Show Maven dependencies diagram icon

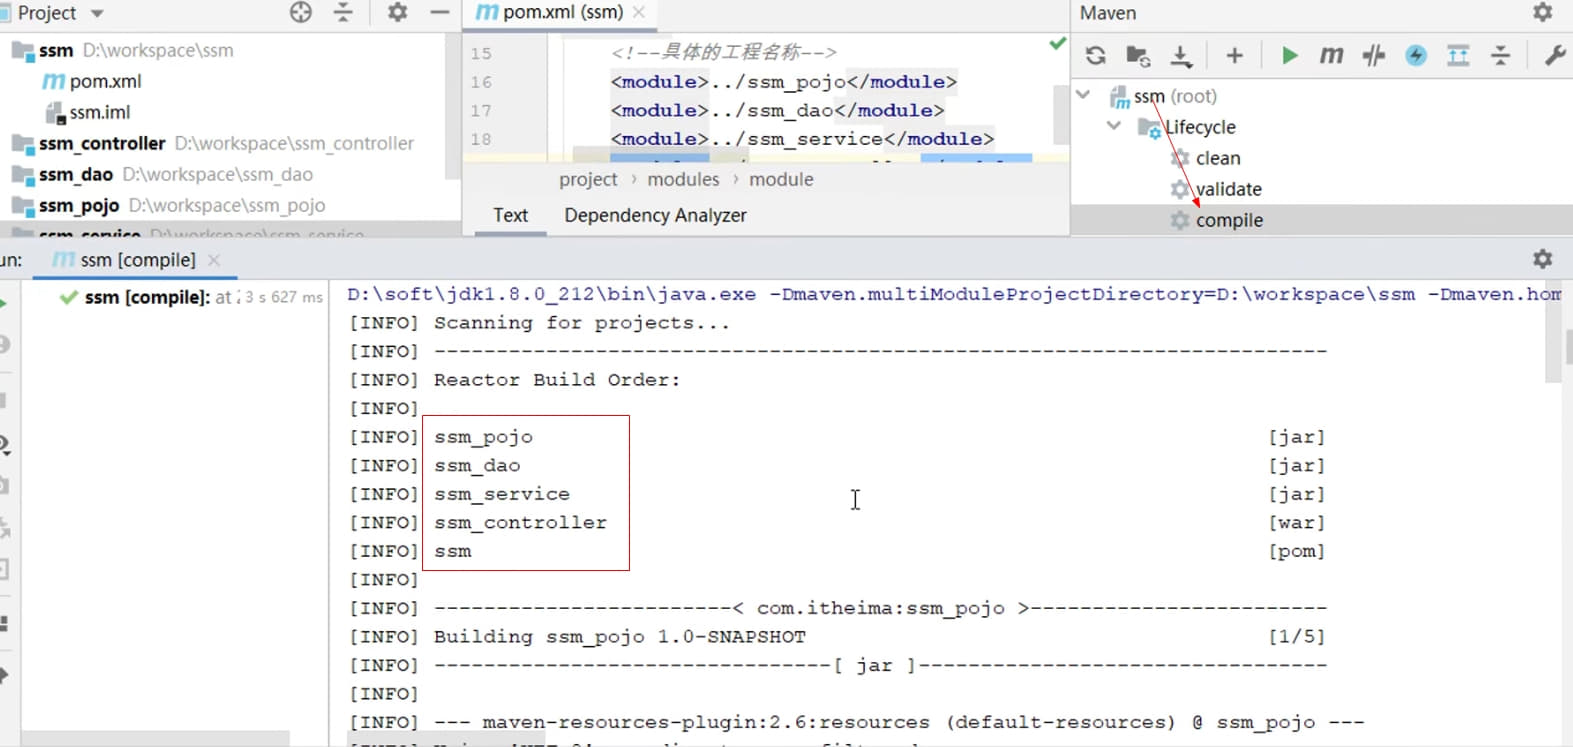click(1458, 56)
